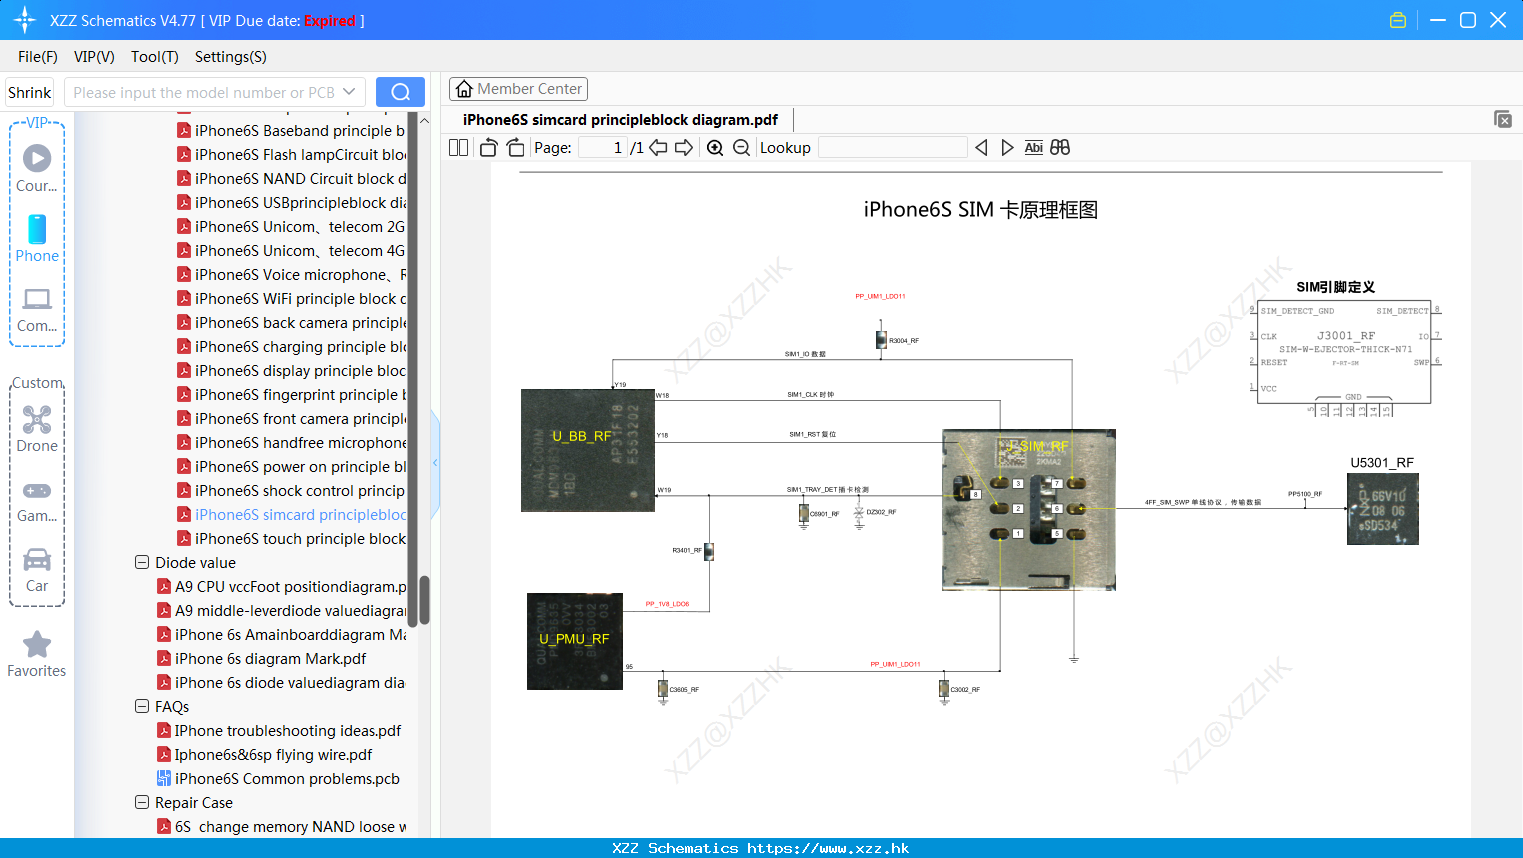Screen dimensions: 1523x858
Task: Zoom out of the PDF diagram
Action: [741, 148]
